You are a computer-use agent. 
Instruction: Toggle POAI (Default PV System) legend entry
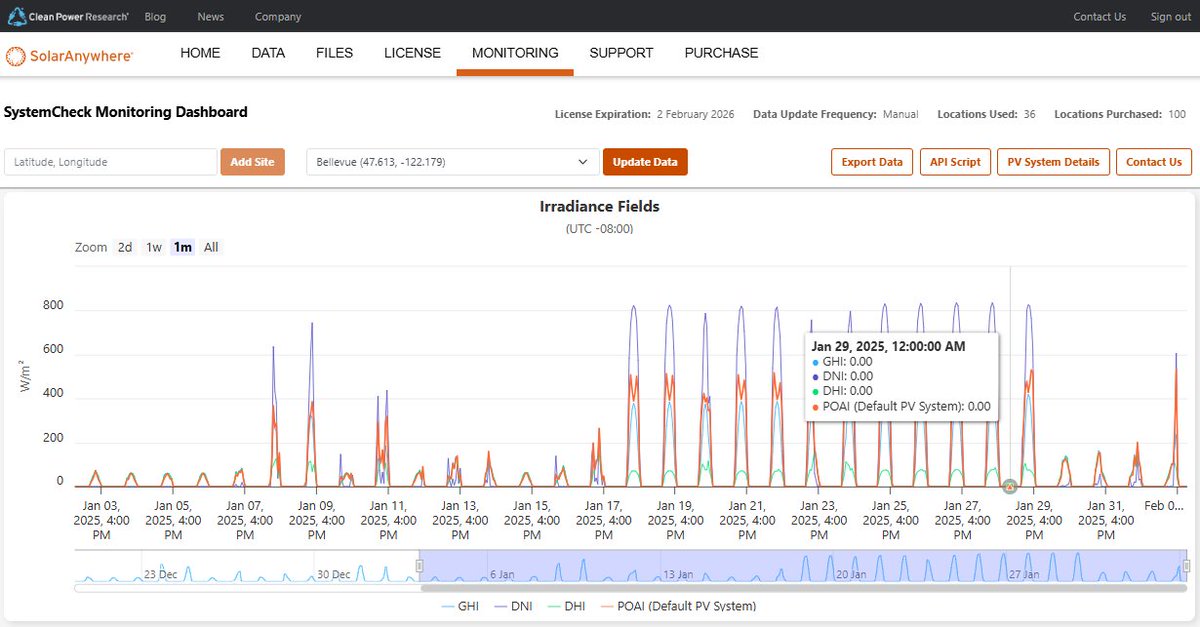click(x=680, y=606)
